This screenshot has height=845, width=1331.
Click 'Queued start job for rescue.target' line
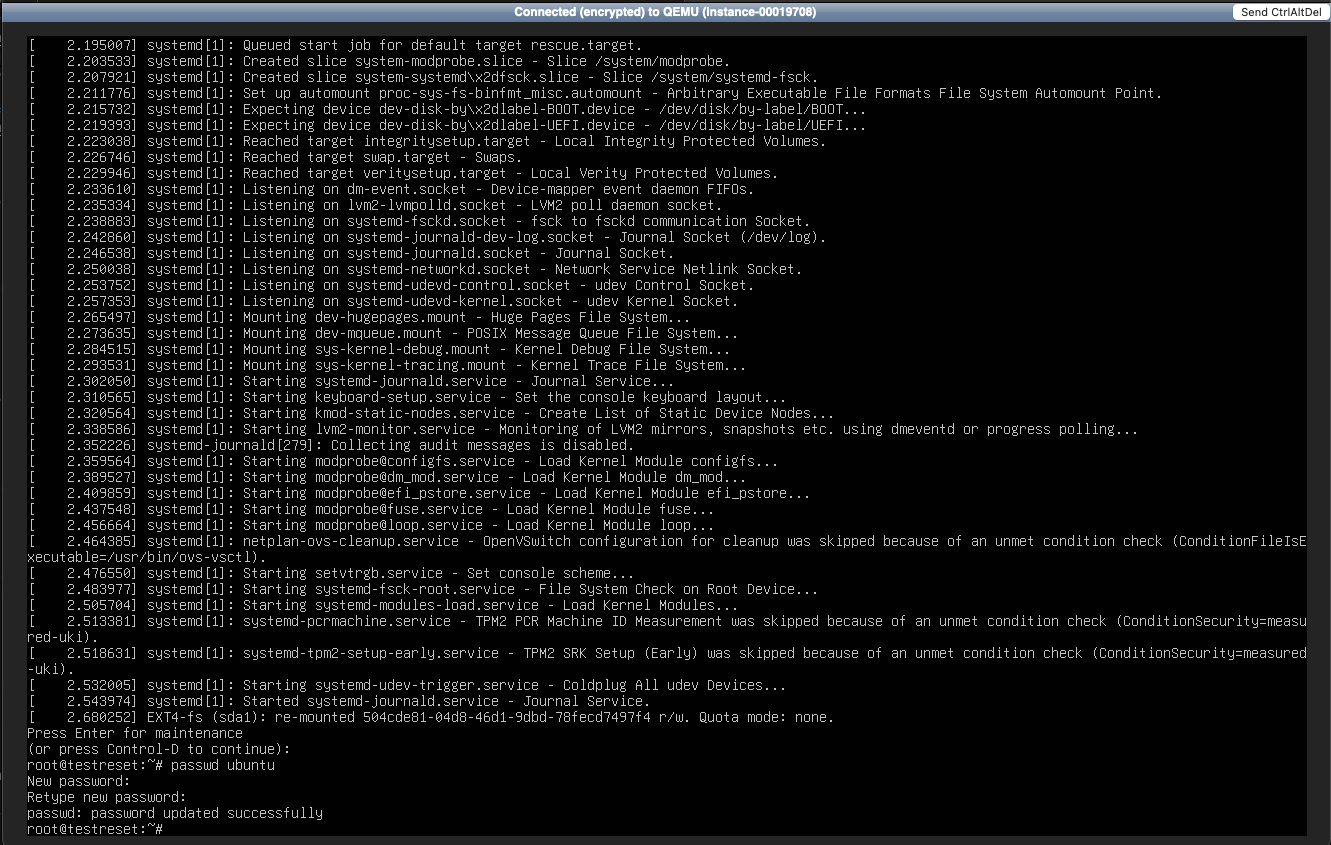390,45
